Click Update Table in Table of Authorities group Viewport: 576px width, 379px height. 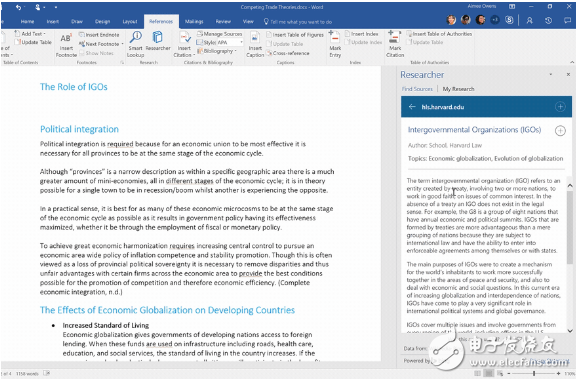425,42
